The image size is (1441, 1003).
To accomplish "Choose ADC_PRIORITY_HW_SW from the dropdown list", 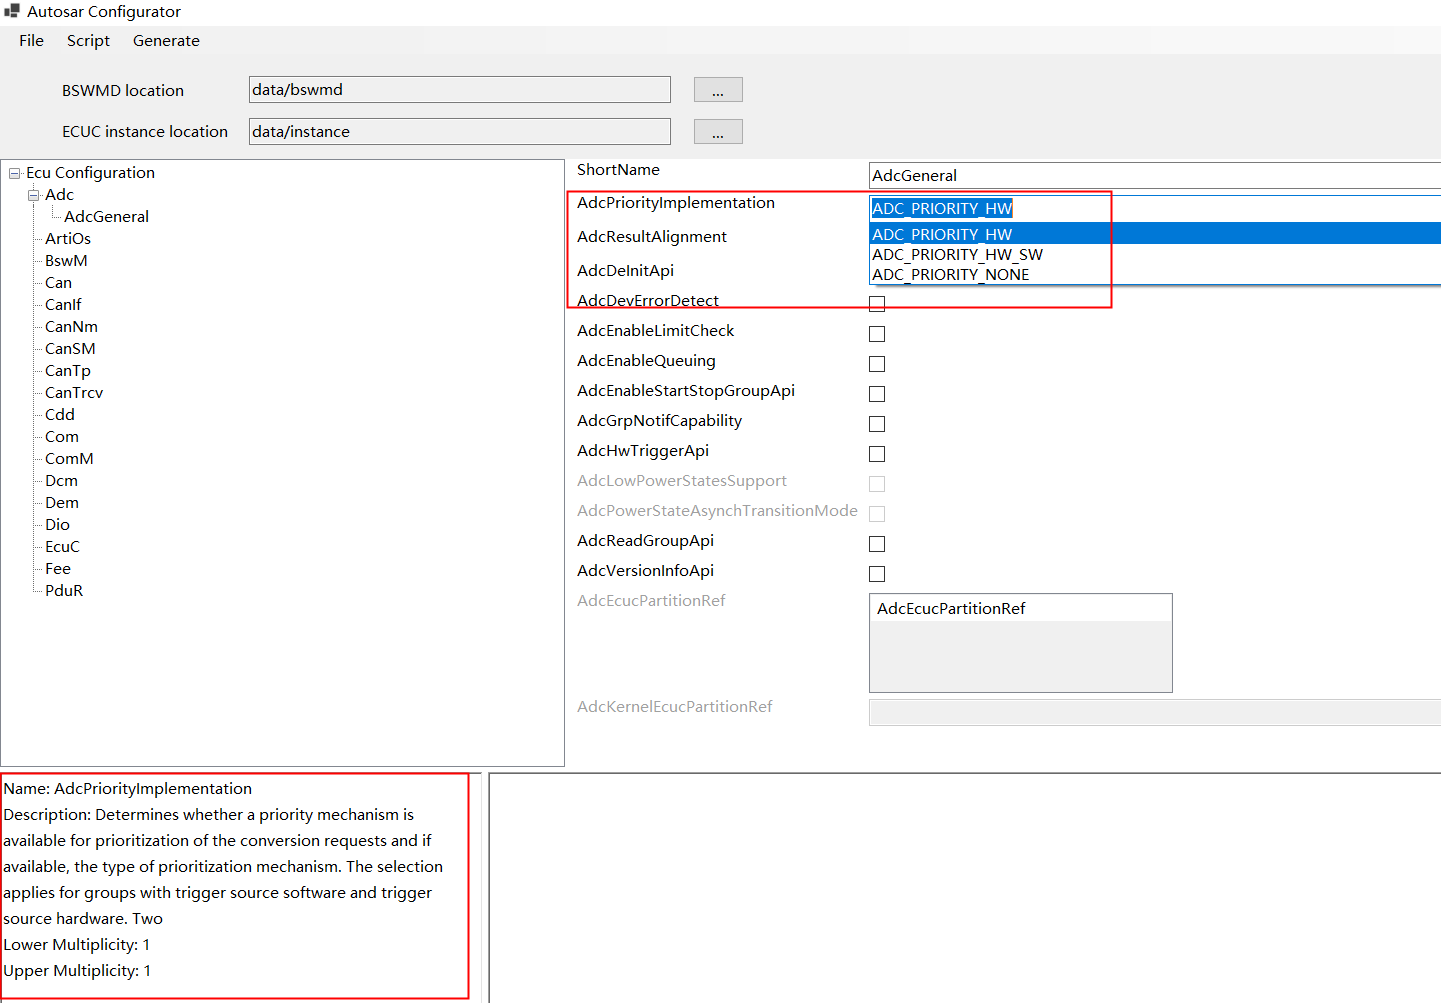I will 957,254.
